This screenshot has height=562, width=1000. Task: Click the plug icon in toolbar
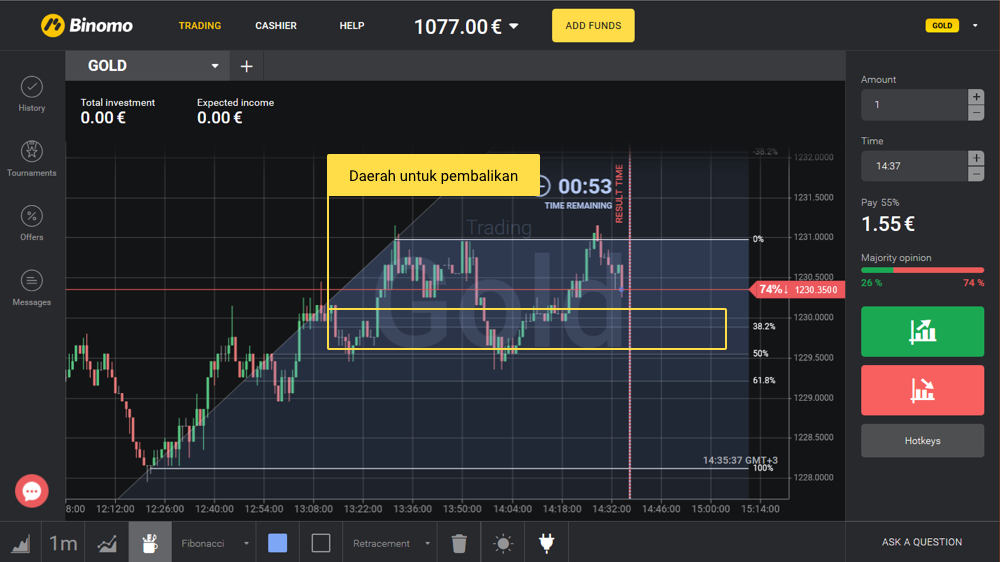click(x=547, y=543)
